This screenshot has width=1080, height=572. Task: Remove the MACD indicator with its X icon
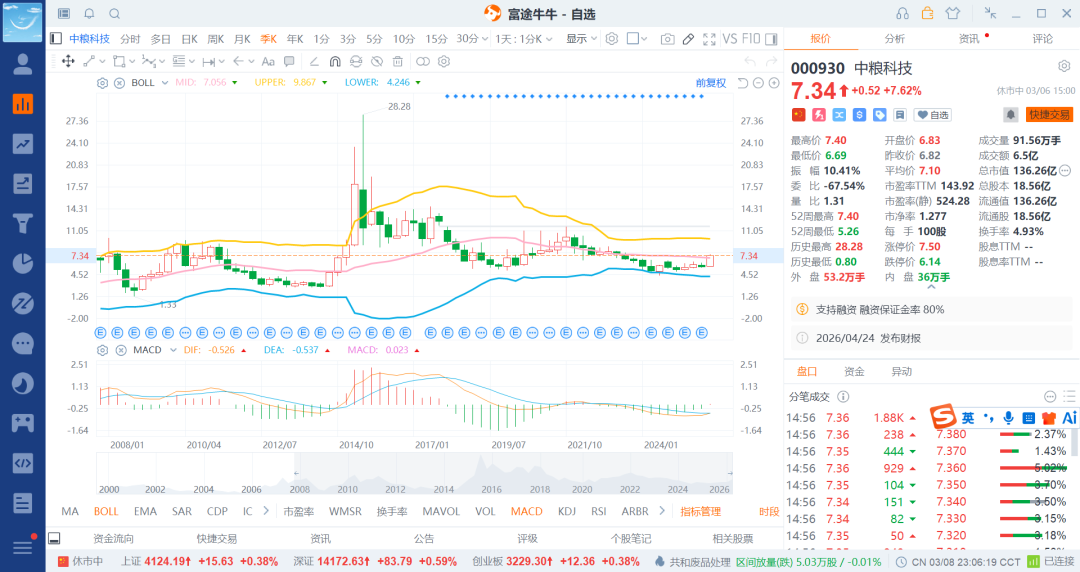(x=119, y=350)
